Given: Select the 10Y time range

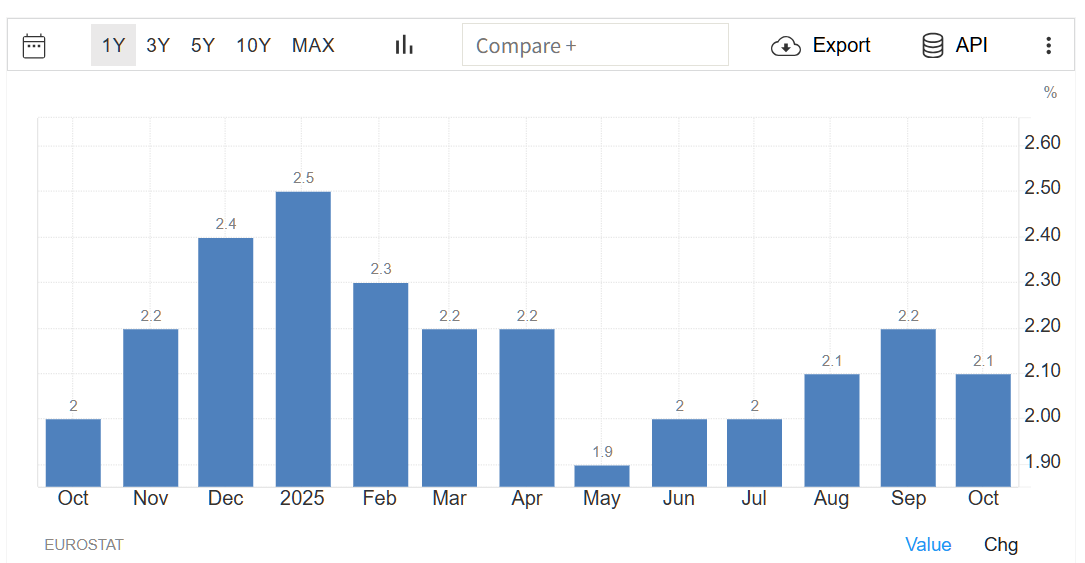Looking at the screenshot, I should [x=253, y=45].
